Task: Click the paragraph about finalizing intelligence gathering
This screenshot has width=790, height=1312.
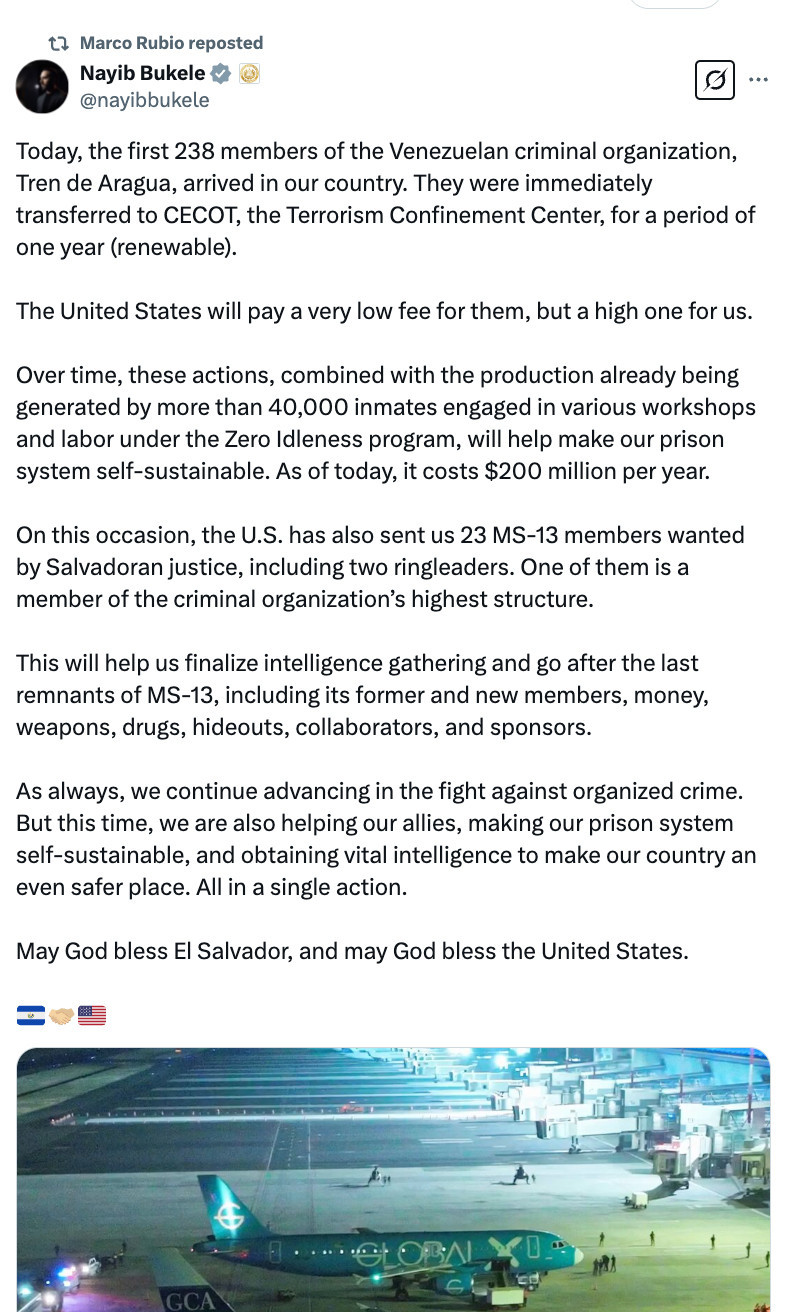Action: (376, 695)
